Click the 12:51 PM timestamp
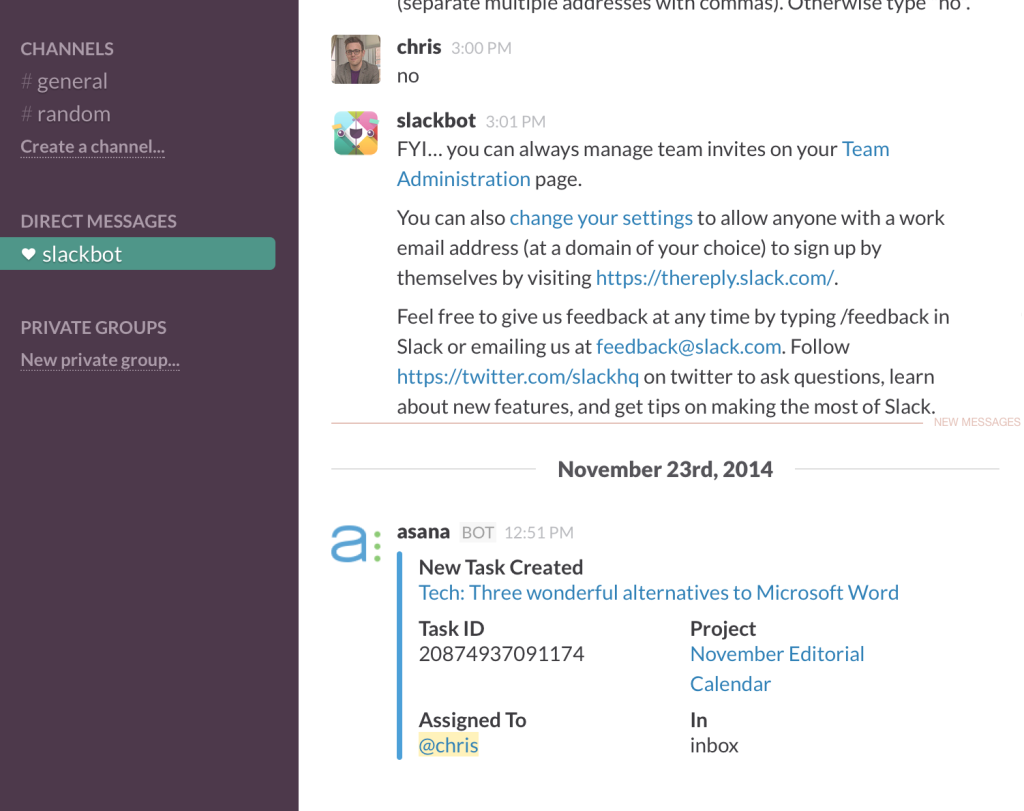1024x811 pixels. [x=539, y=533]
